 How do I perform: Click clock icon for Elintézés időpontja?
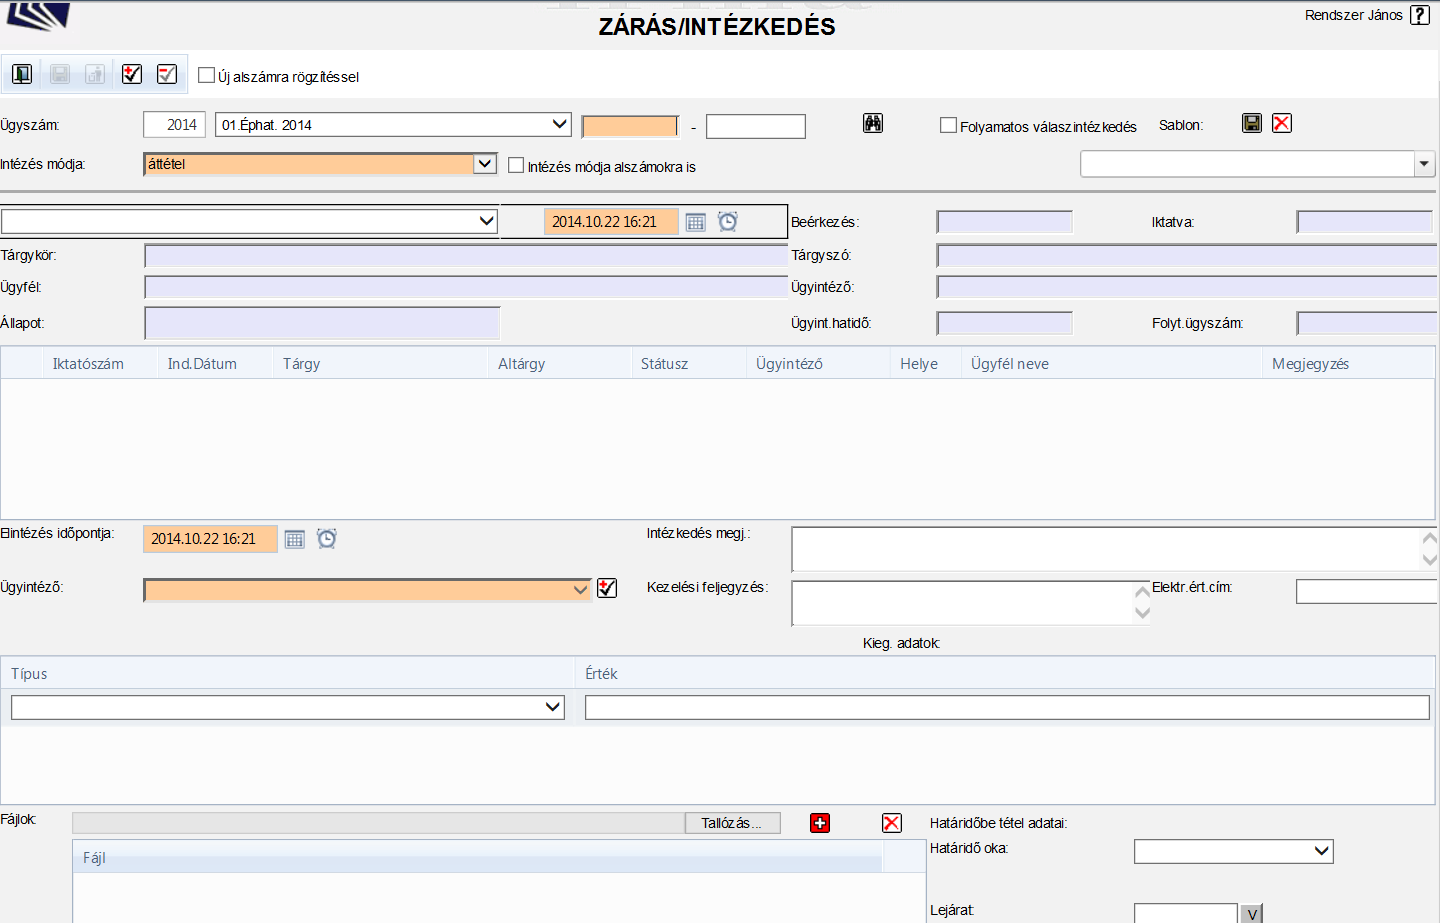pos(327,539)
